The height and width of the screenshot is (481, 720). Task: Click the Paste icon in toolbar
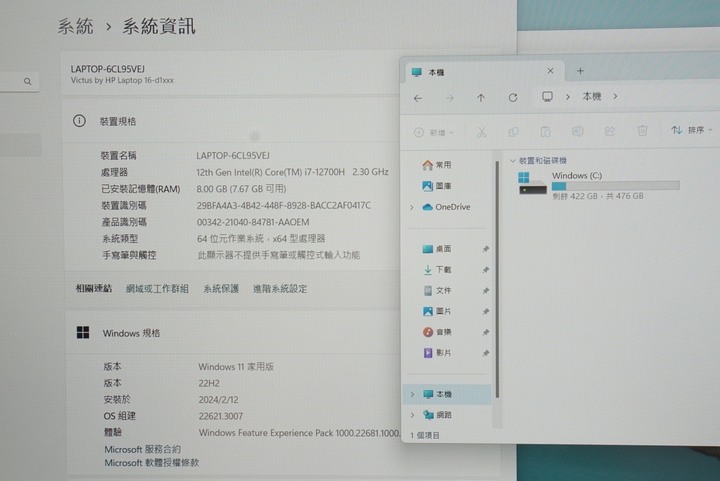(546, 132)
